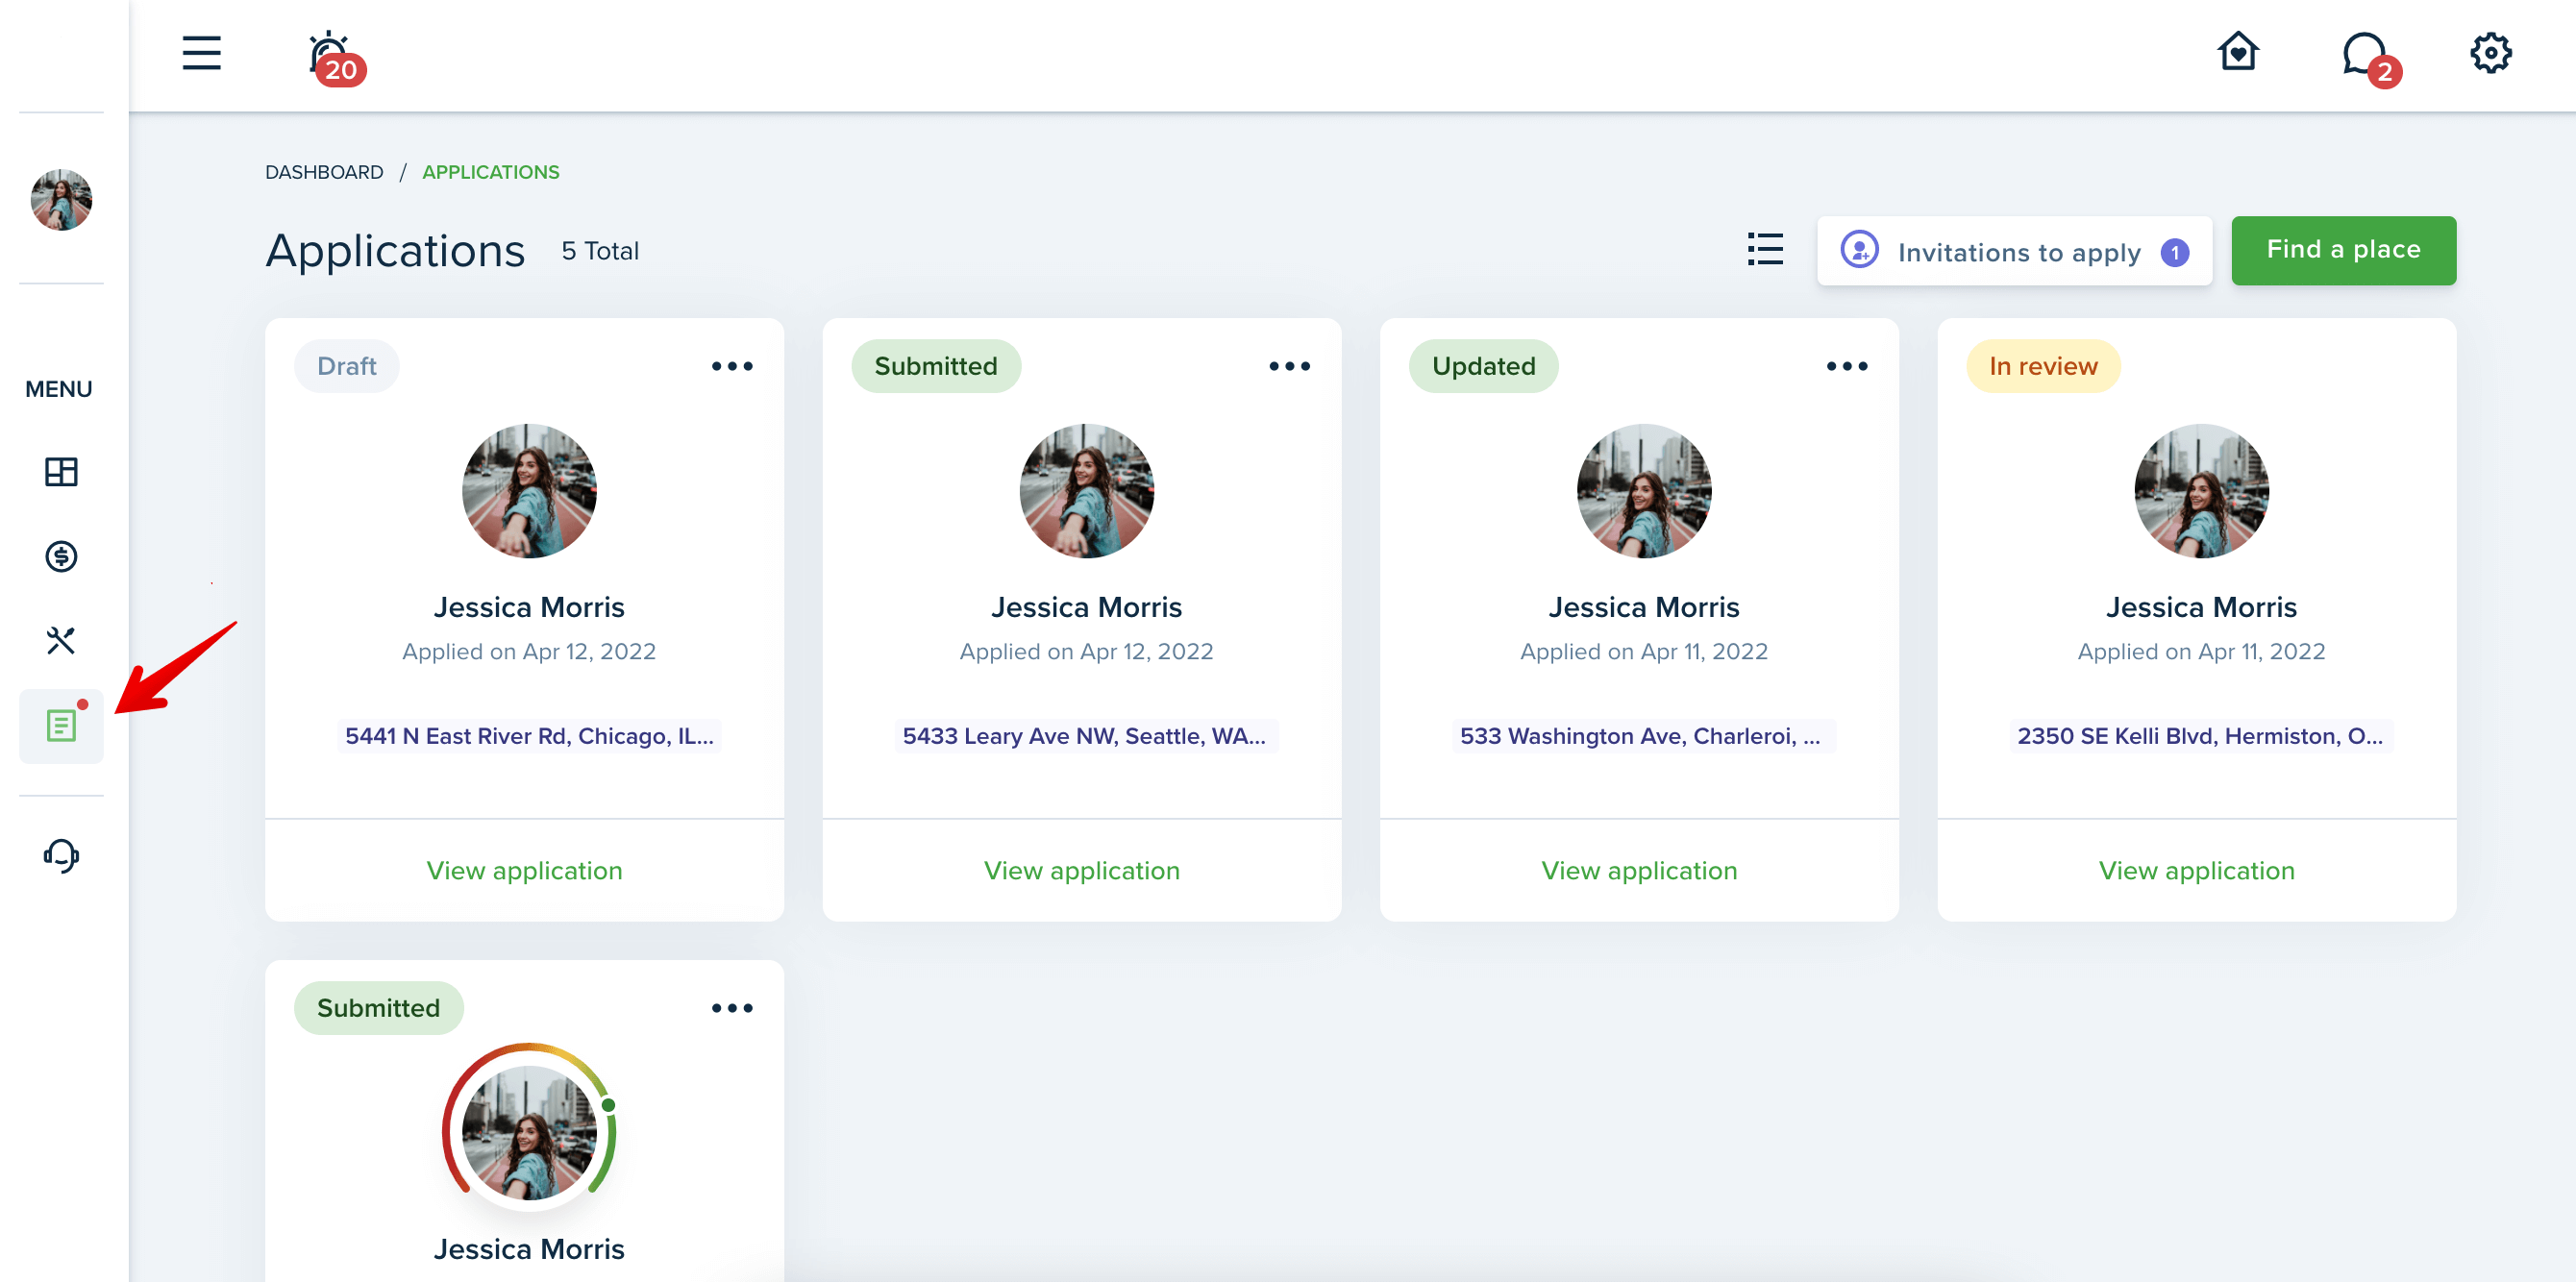The height and width of the screenshot is (1282, 2576).
Task: Click Jessica Morris name on Seattle card
Action: click(1086, 607)
